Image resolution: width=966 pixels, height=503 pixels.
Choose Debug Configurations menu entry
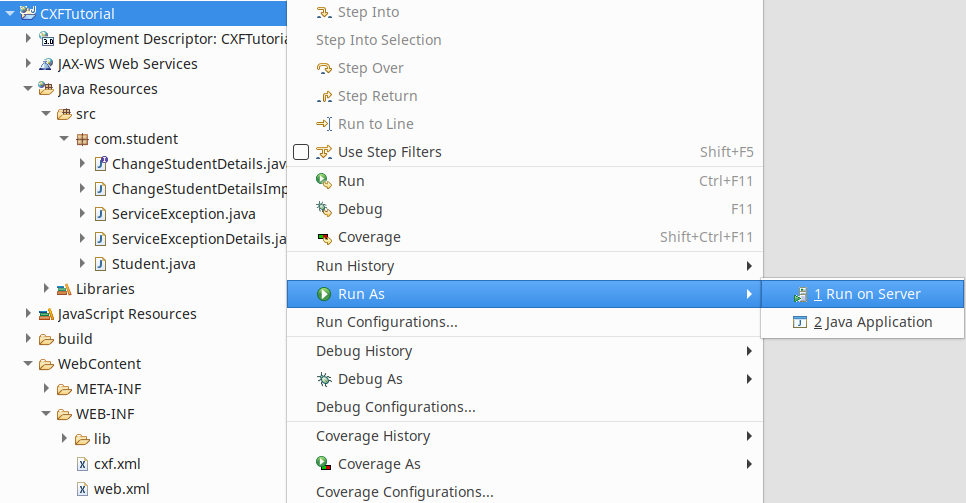coord(396,407)
